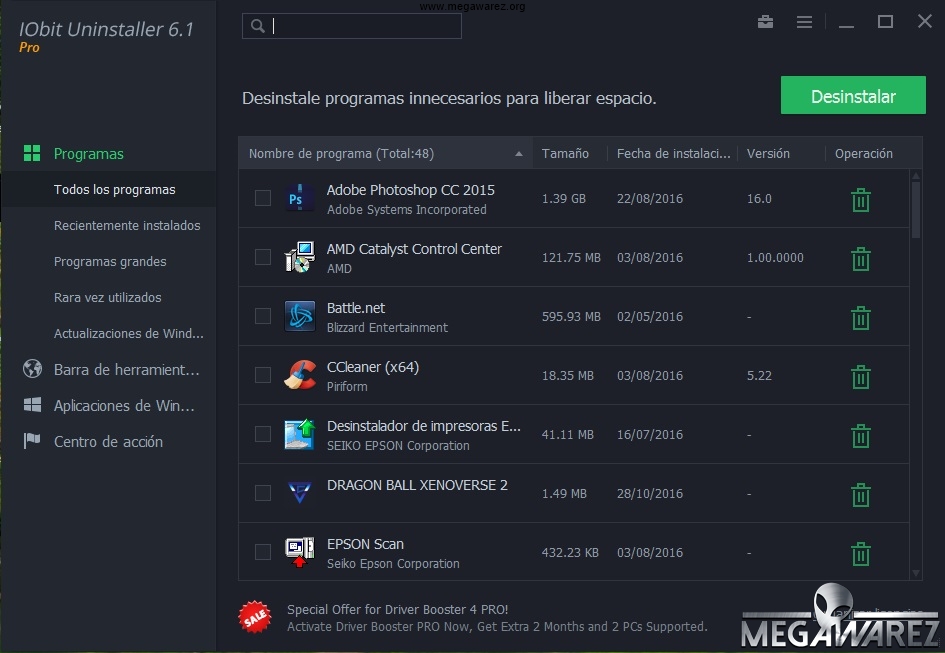Viewport: 945px width, 653px height.
Task: Open the hamburger menu icon
Action: click(804, 22)
